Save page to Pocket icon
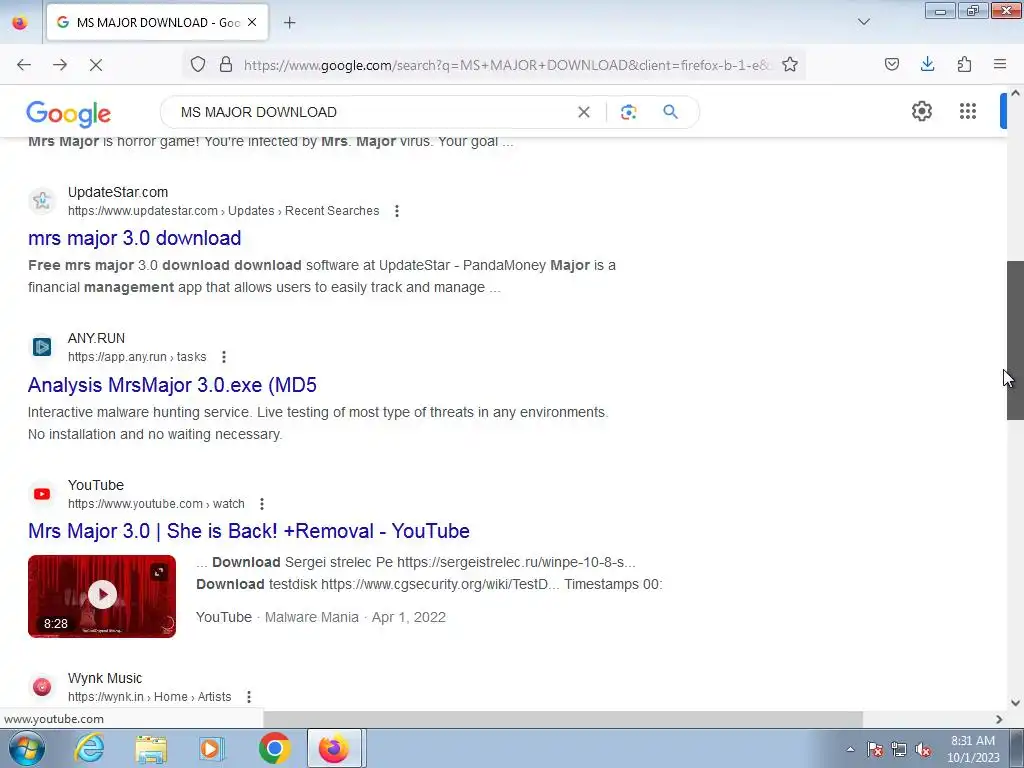The height and width of the screenshot is (768, 1024). (891, 64)
